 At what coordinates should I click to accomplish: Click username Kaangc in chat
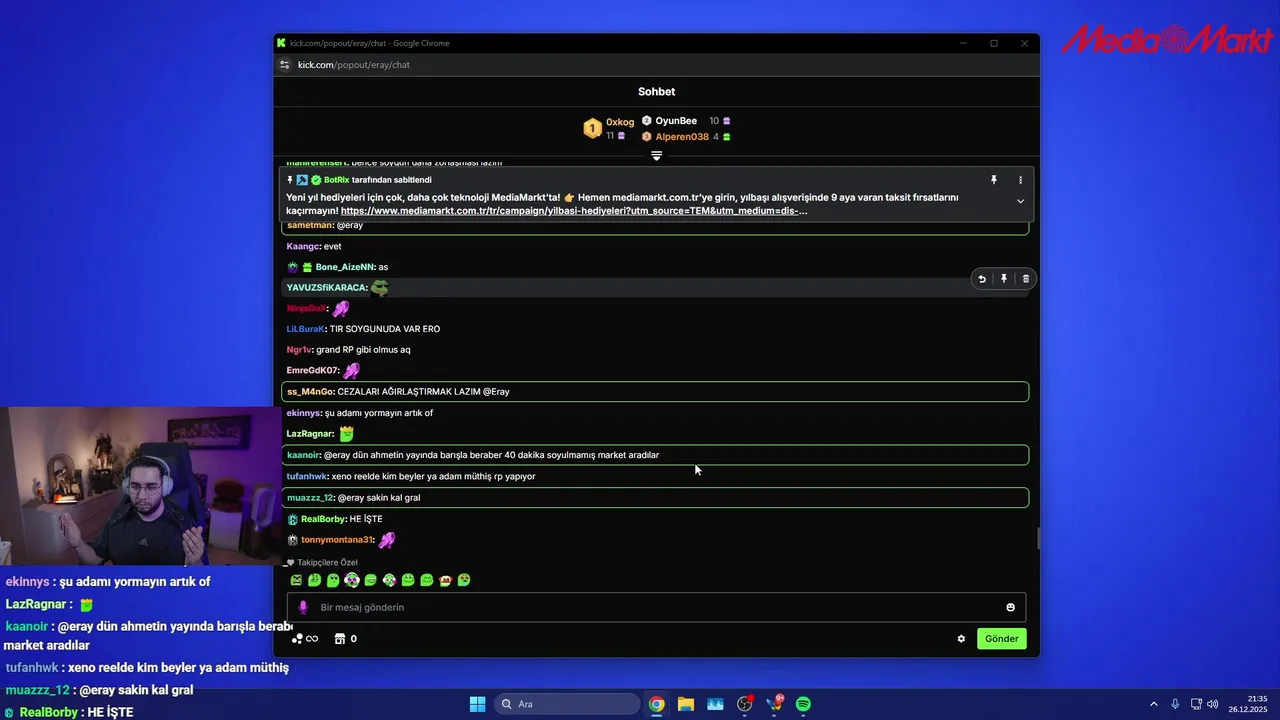(x=303, y=246)
